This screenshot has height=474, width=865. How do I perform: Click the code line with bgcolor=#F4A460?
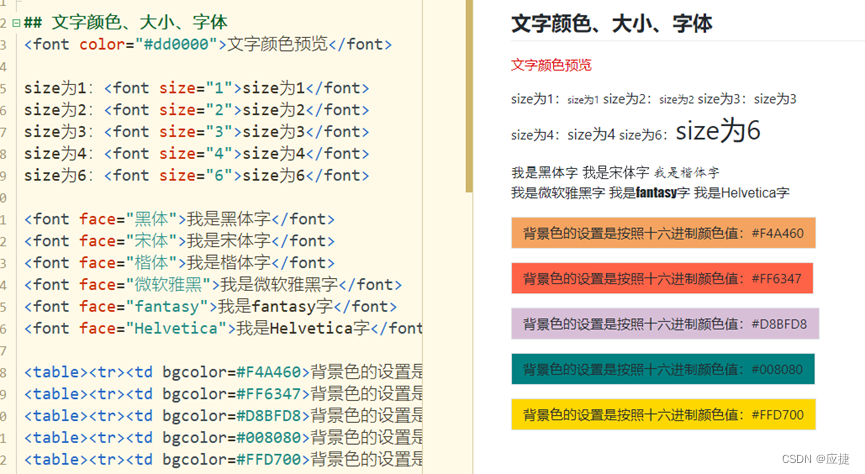click(x=223, y=372)
